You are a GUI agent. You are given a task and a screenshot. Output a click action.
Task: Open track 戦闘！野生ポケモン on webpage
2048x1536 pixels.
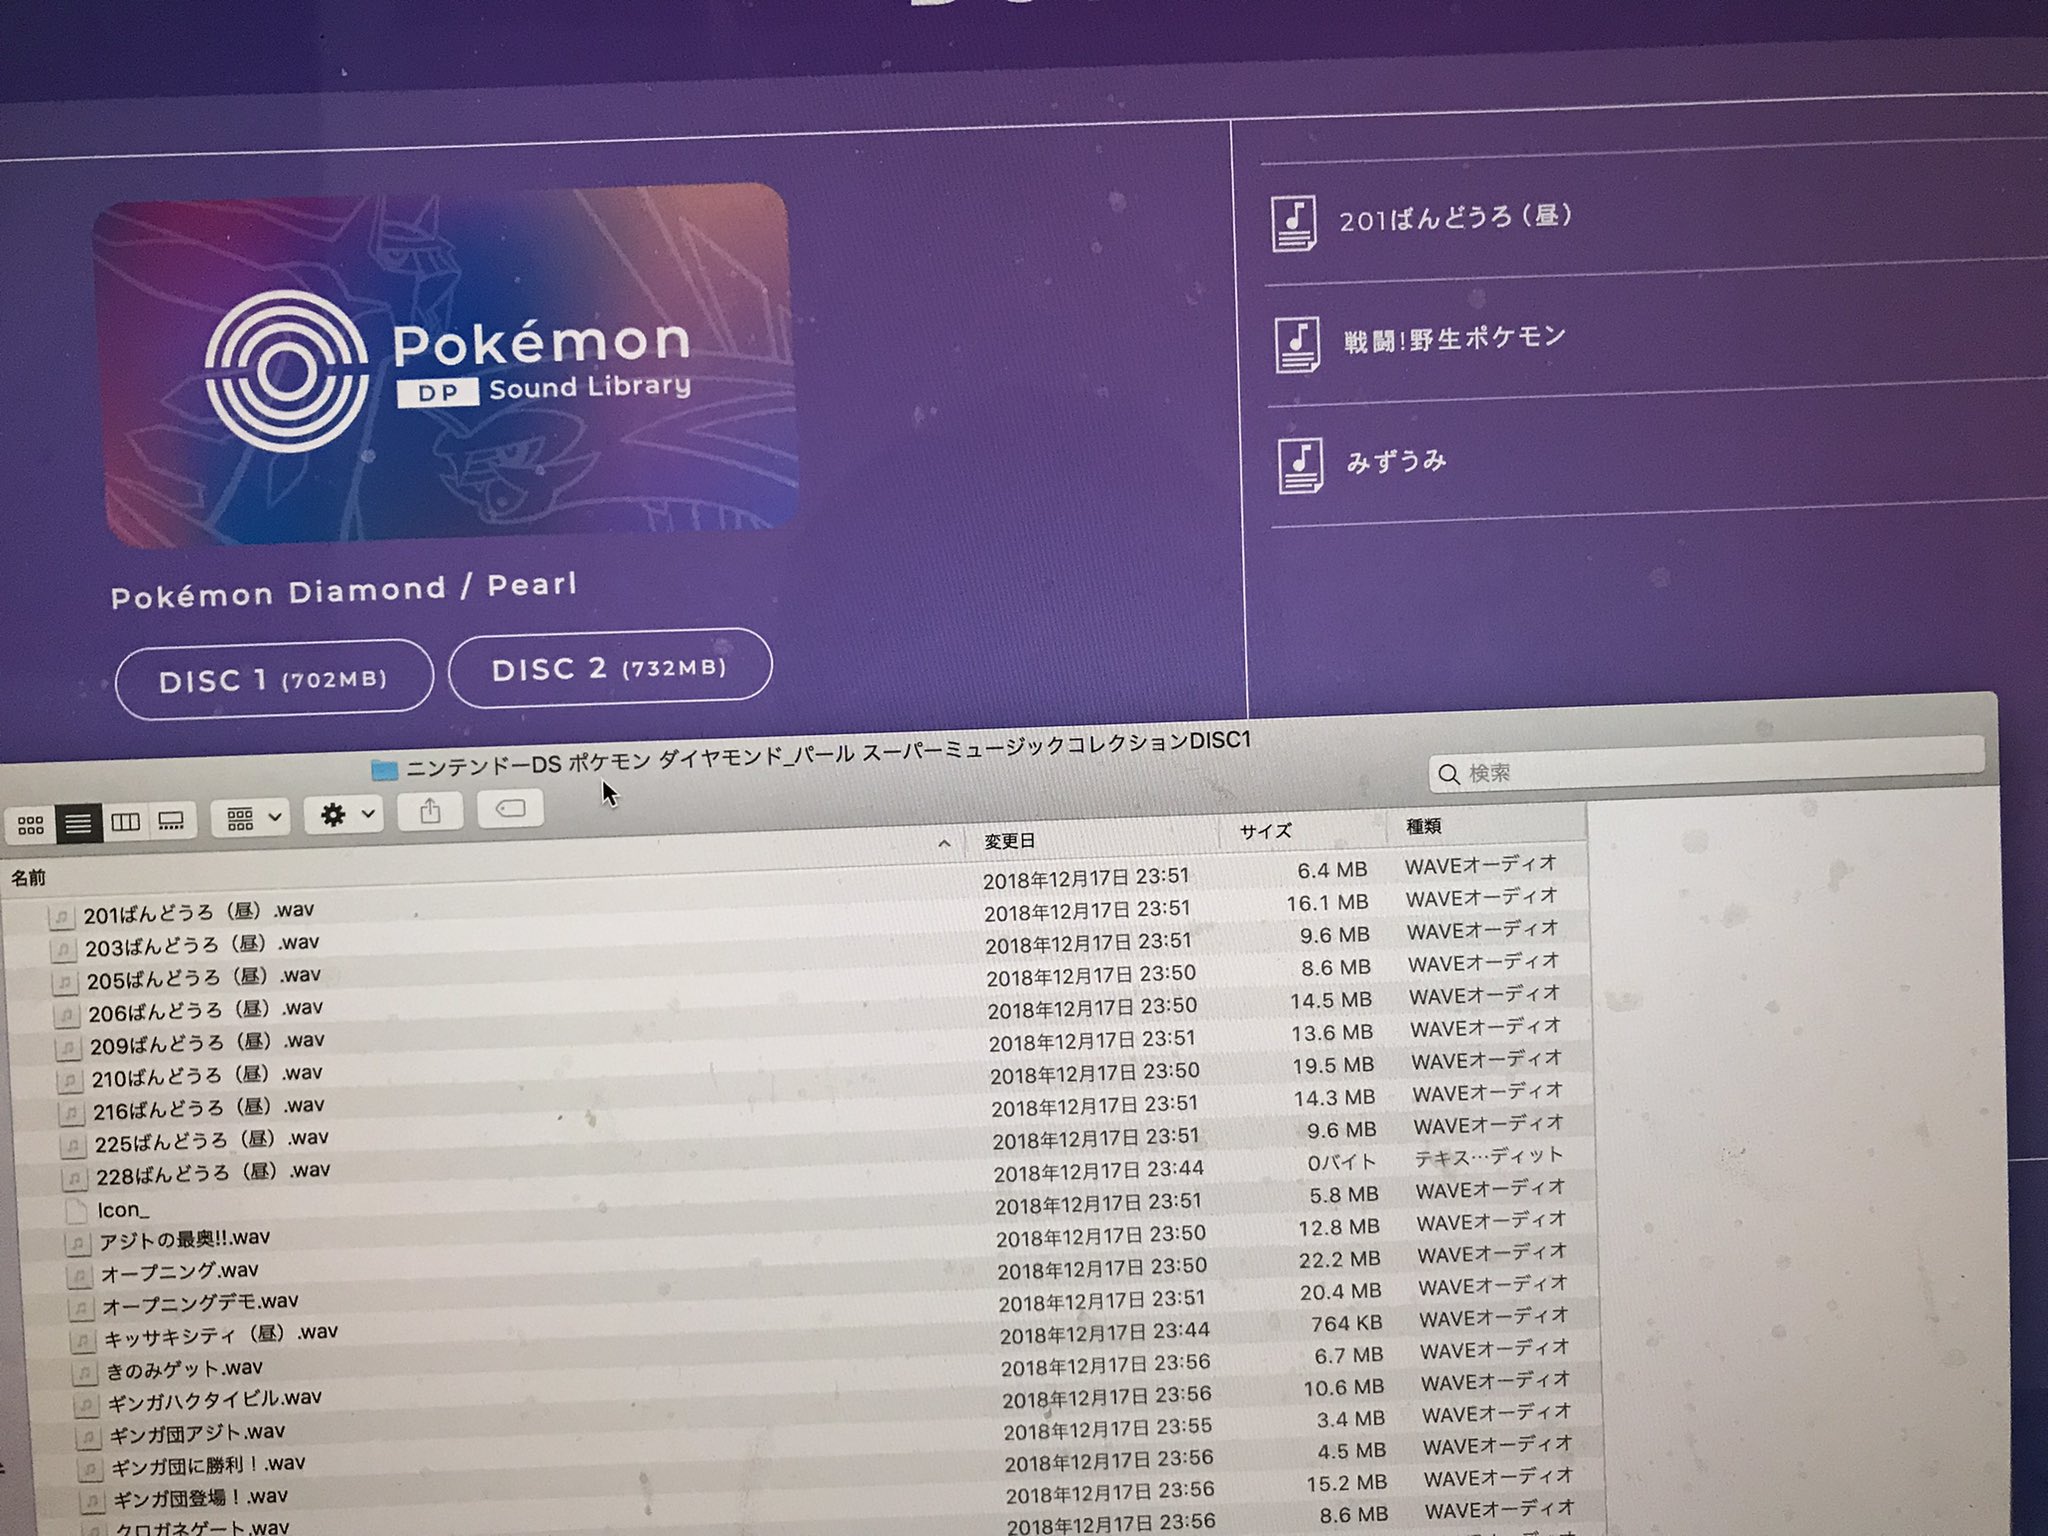(x=1455, y=339)
